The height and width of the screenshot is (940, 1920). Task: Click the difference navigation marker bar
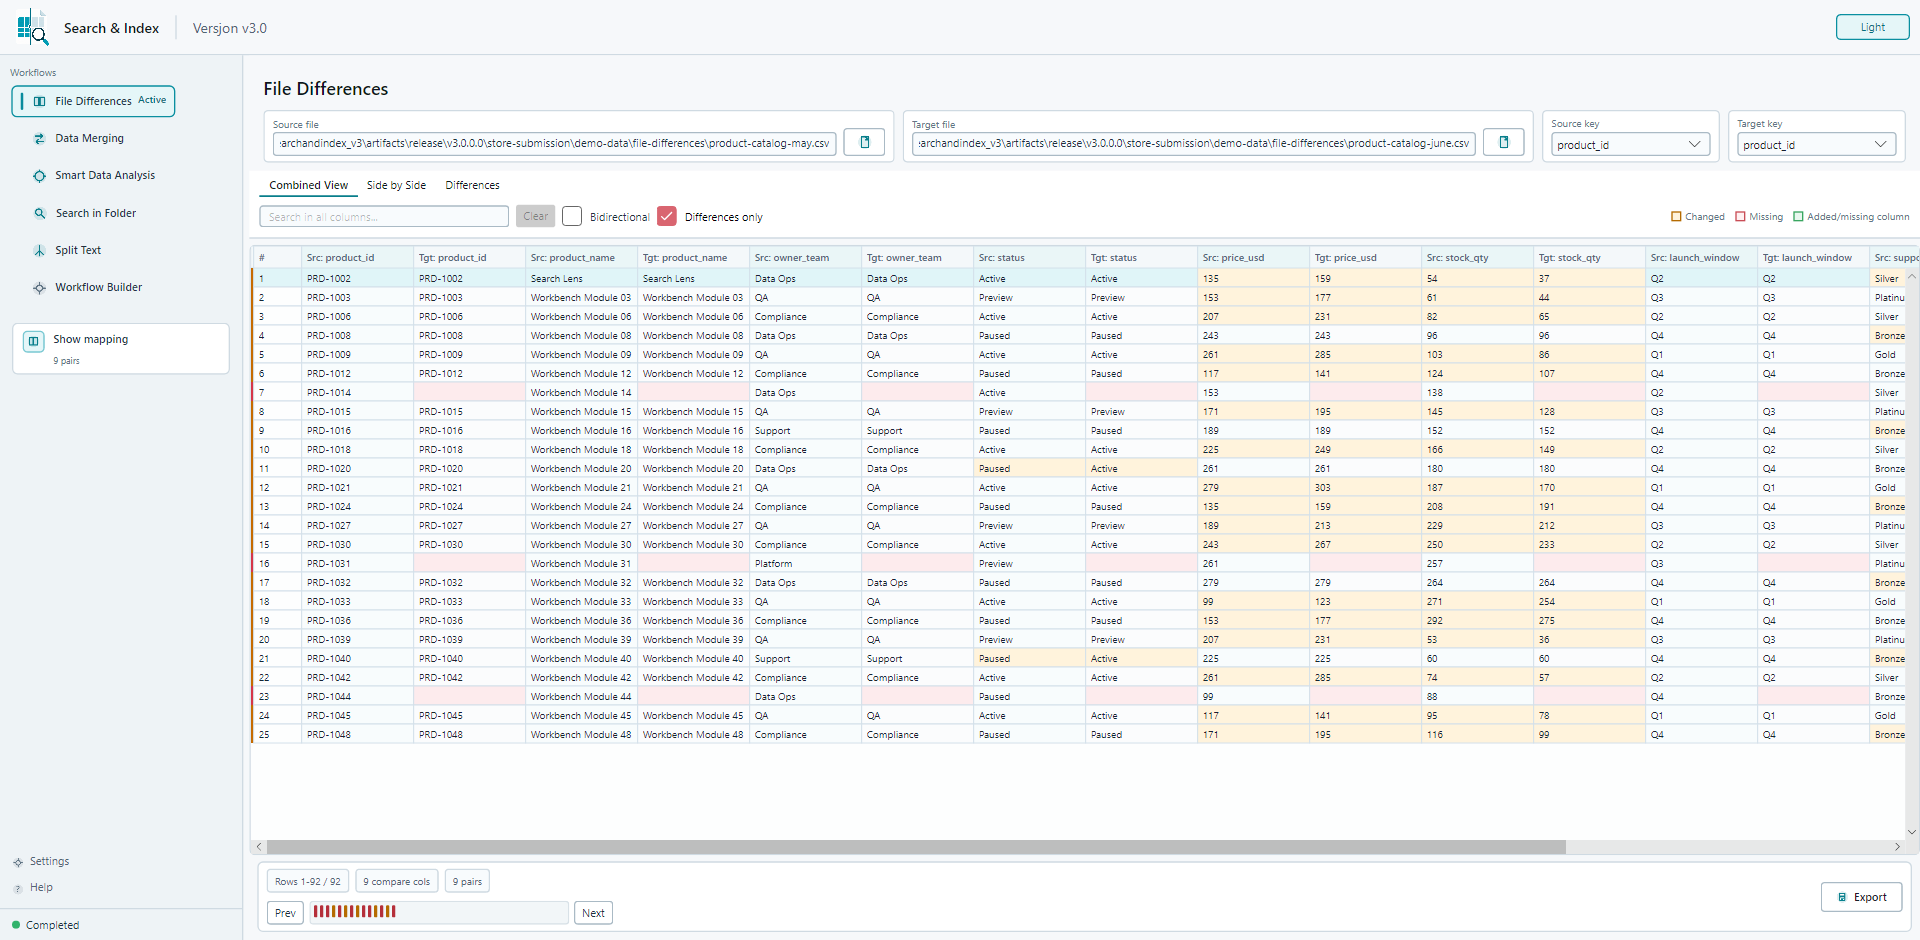click(438, 912)
